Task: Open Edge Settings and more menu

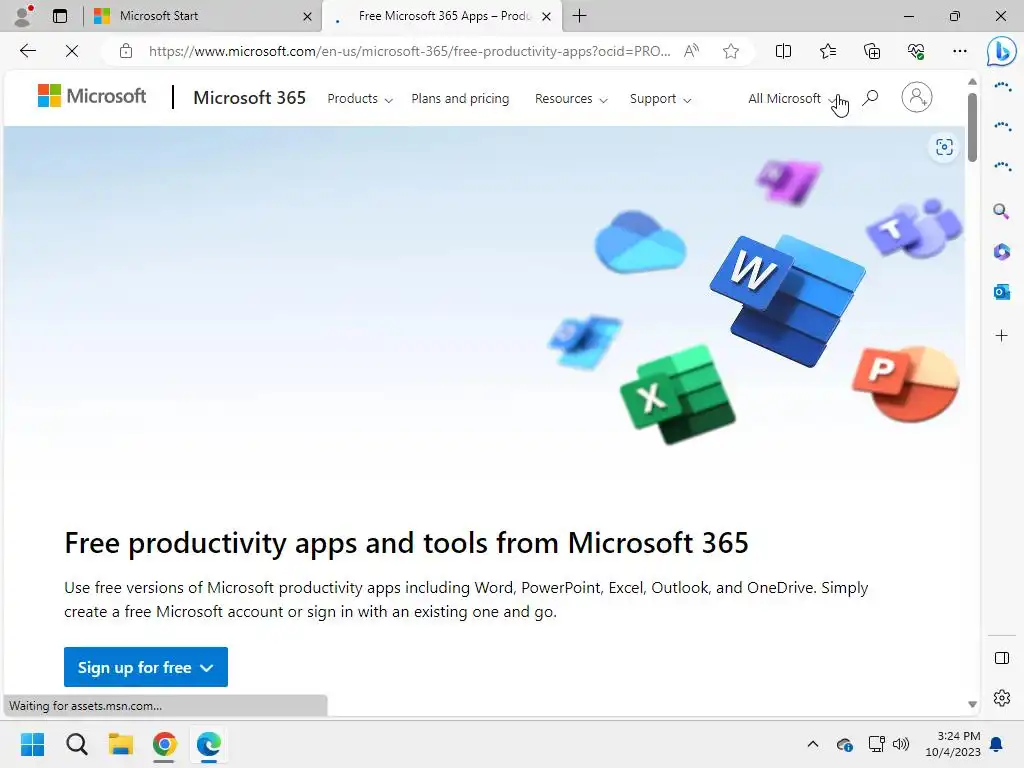Action: 959,51
